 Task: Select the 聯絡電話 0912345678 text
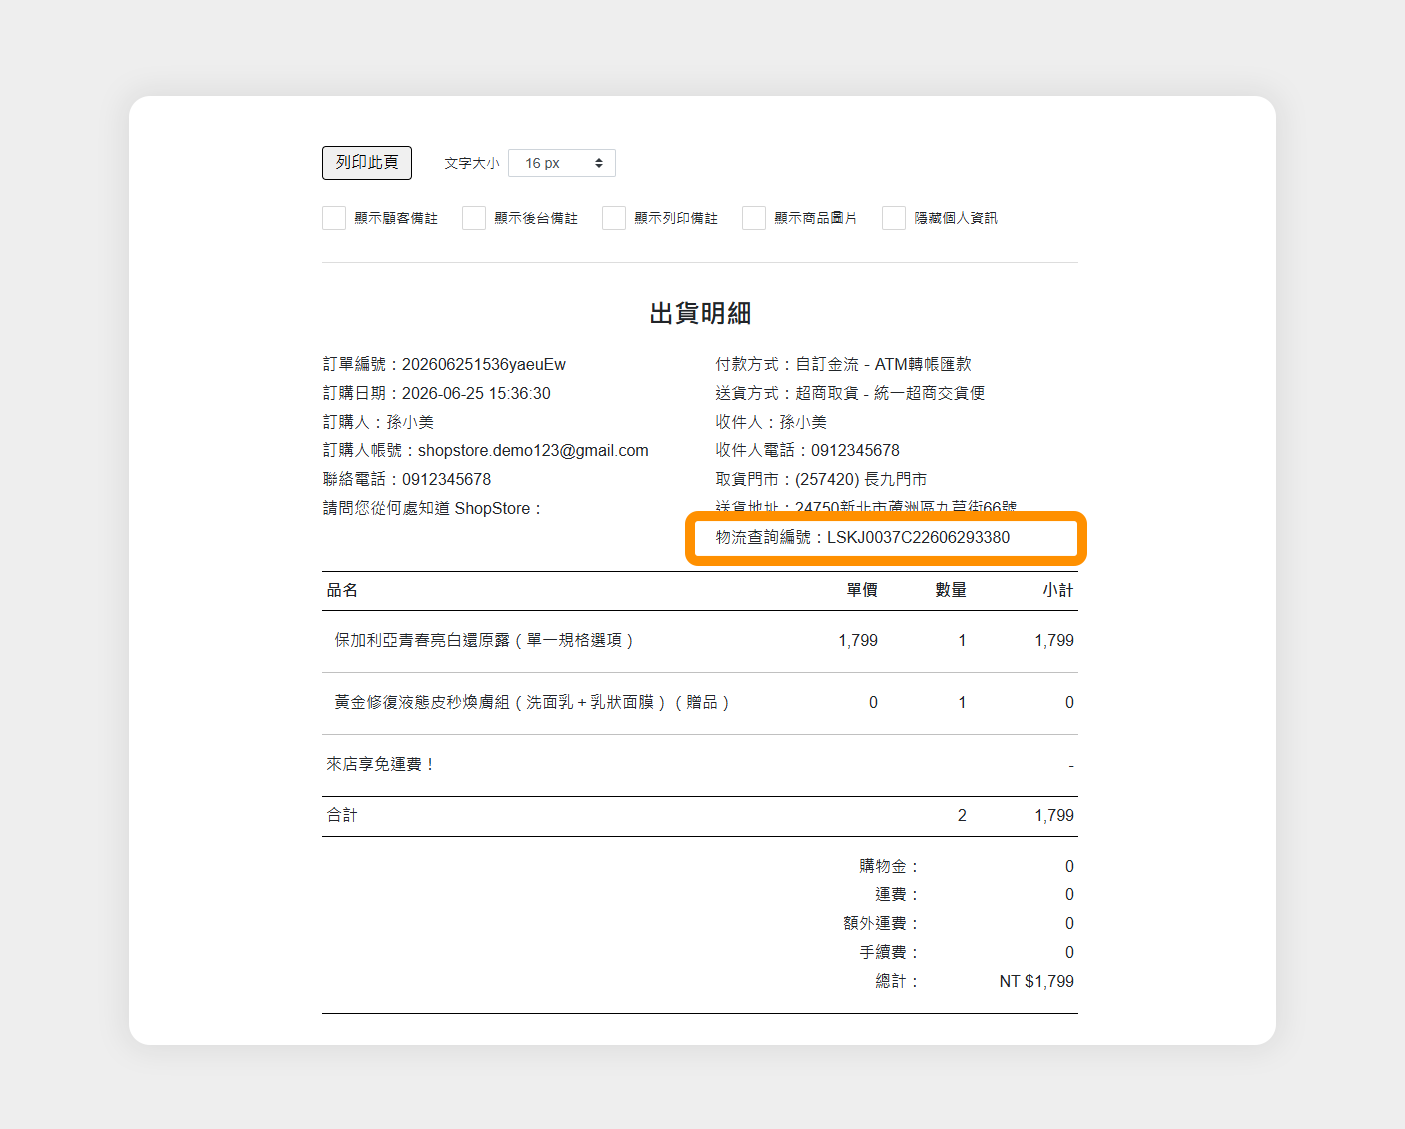(407, 480)
